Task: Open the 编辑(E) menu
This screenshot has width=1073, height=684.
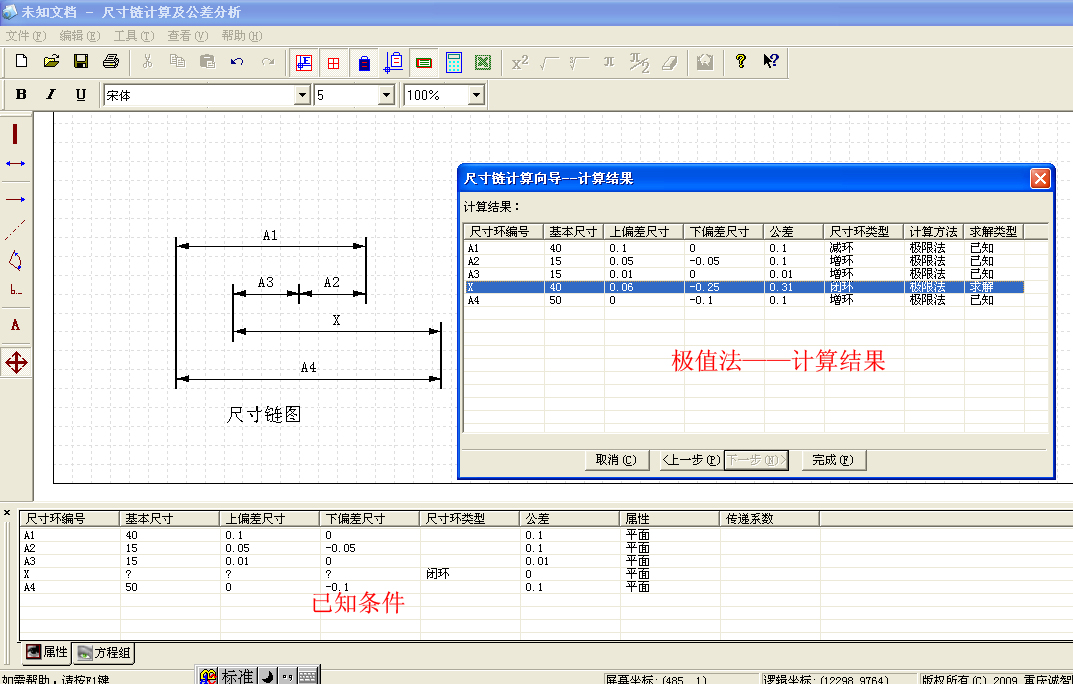Action: pos(79,36)
